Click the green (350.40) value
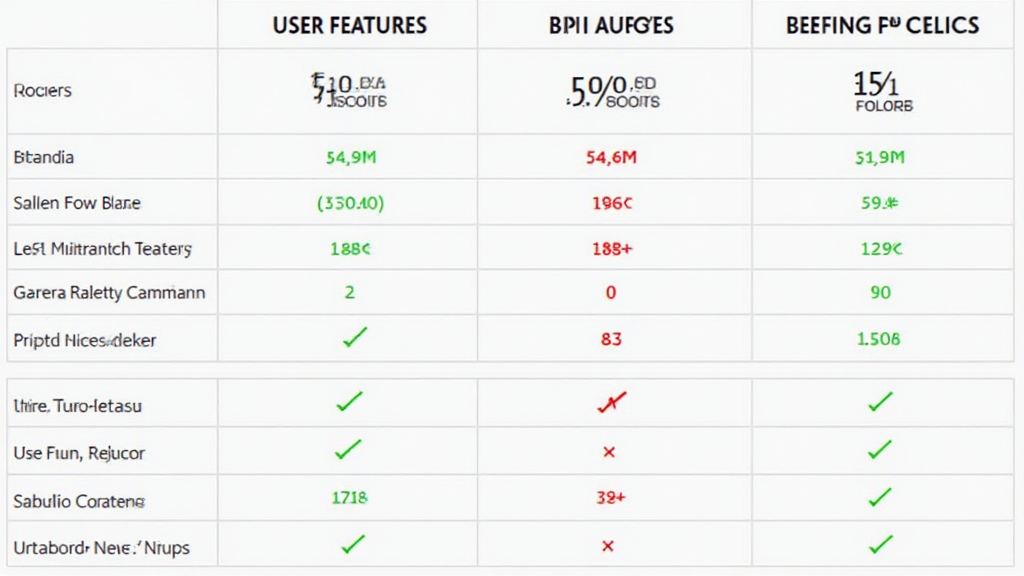This screenshot has height=576, width=1024. 350,203
